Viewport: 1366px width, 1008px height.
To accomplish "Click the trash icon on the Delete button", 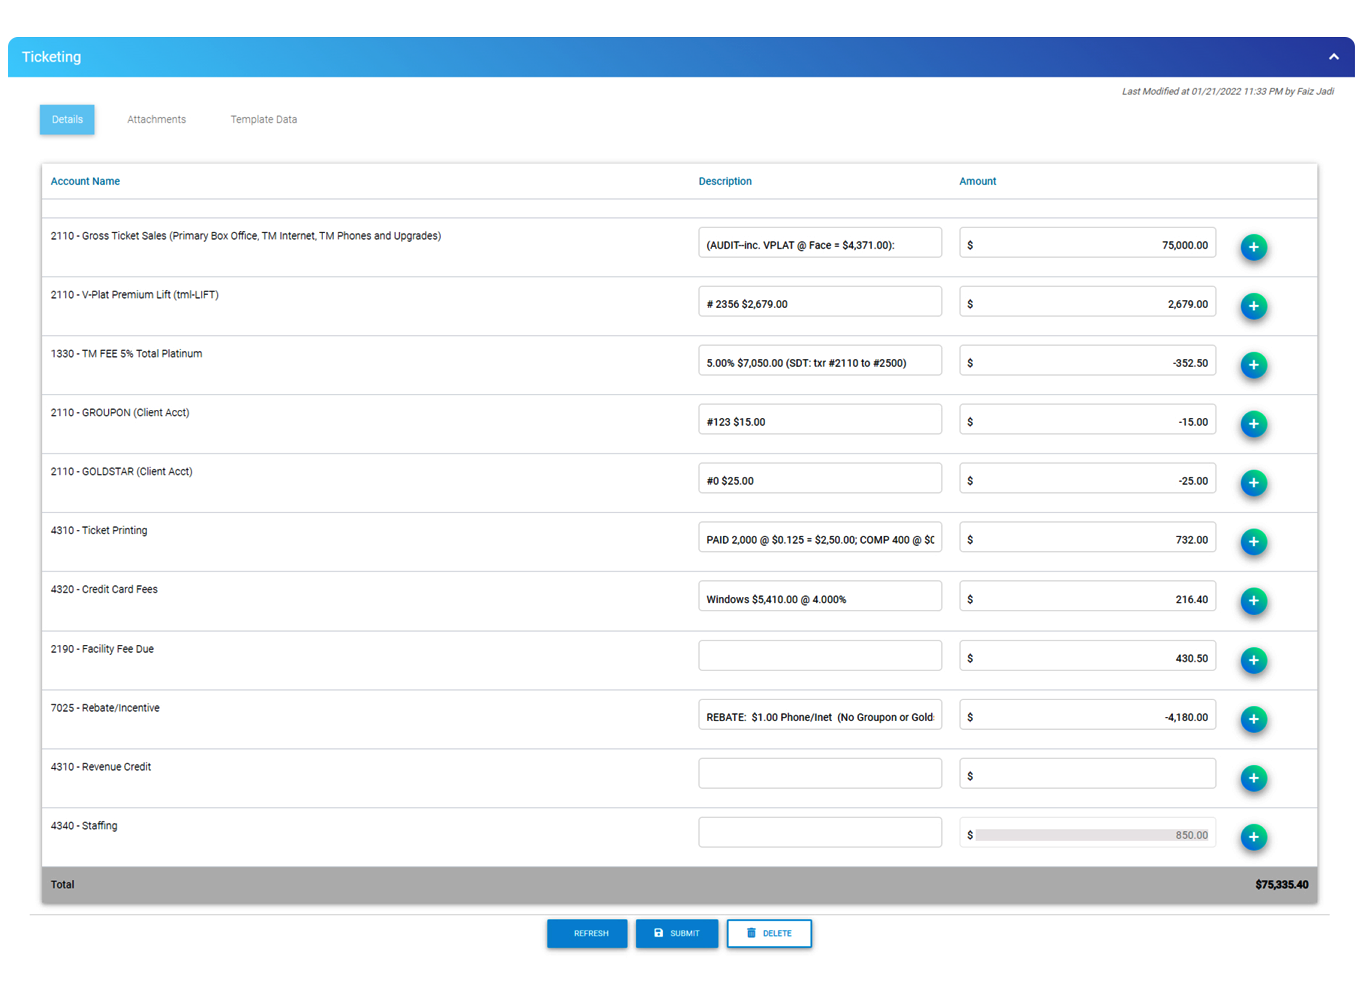I will (x=752, y=933).
